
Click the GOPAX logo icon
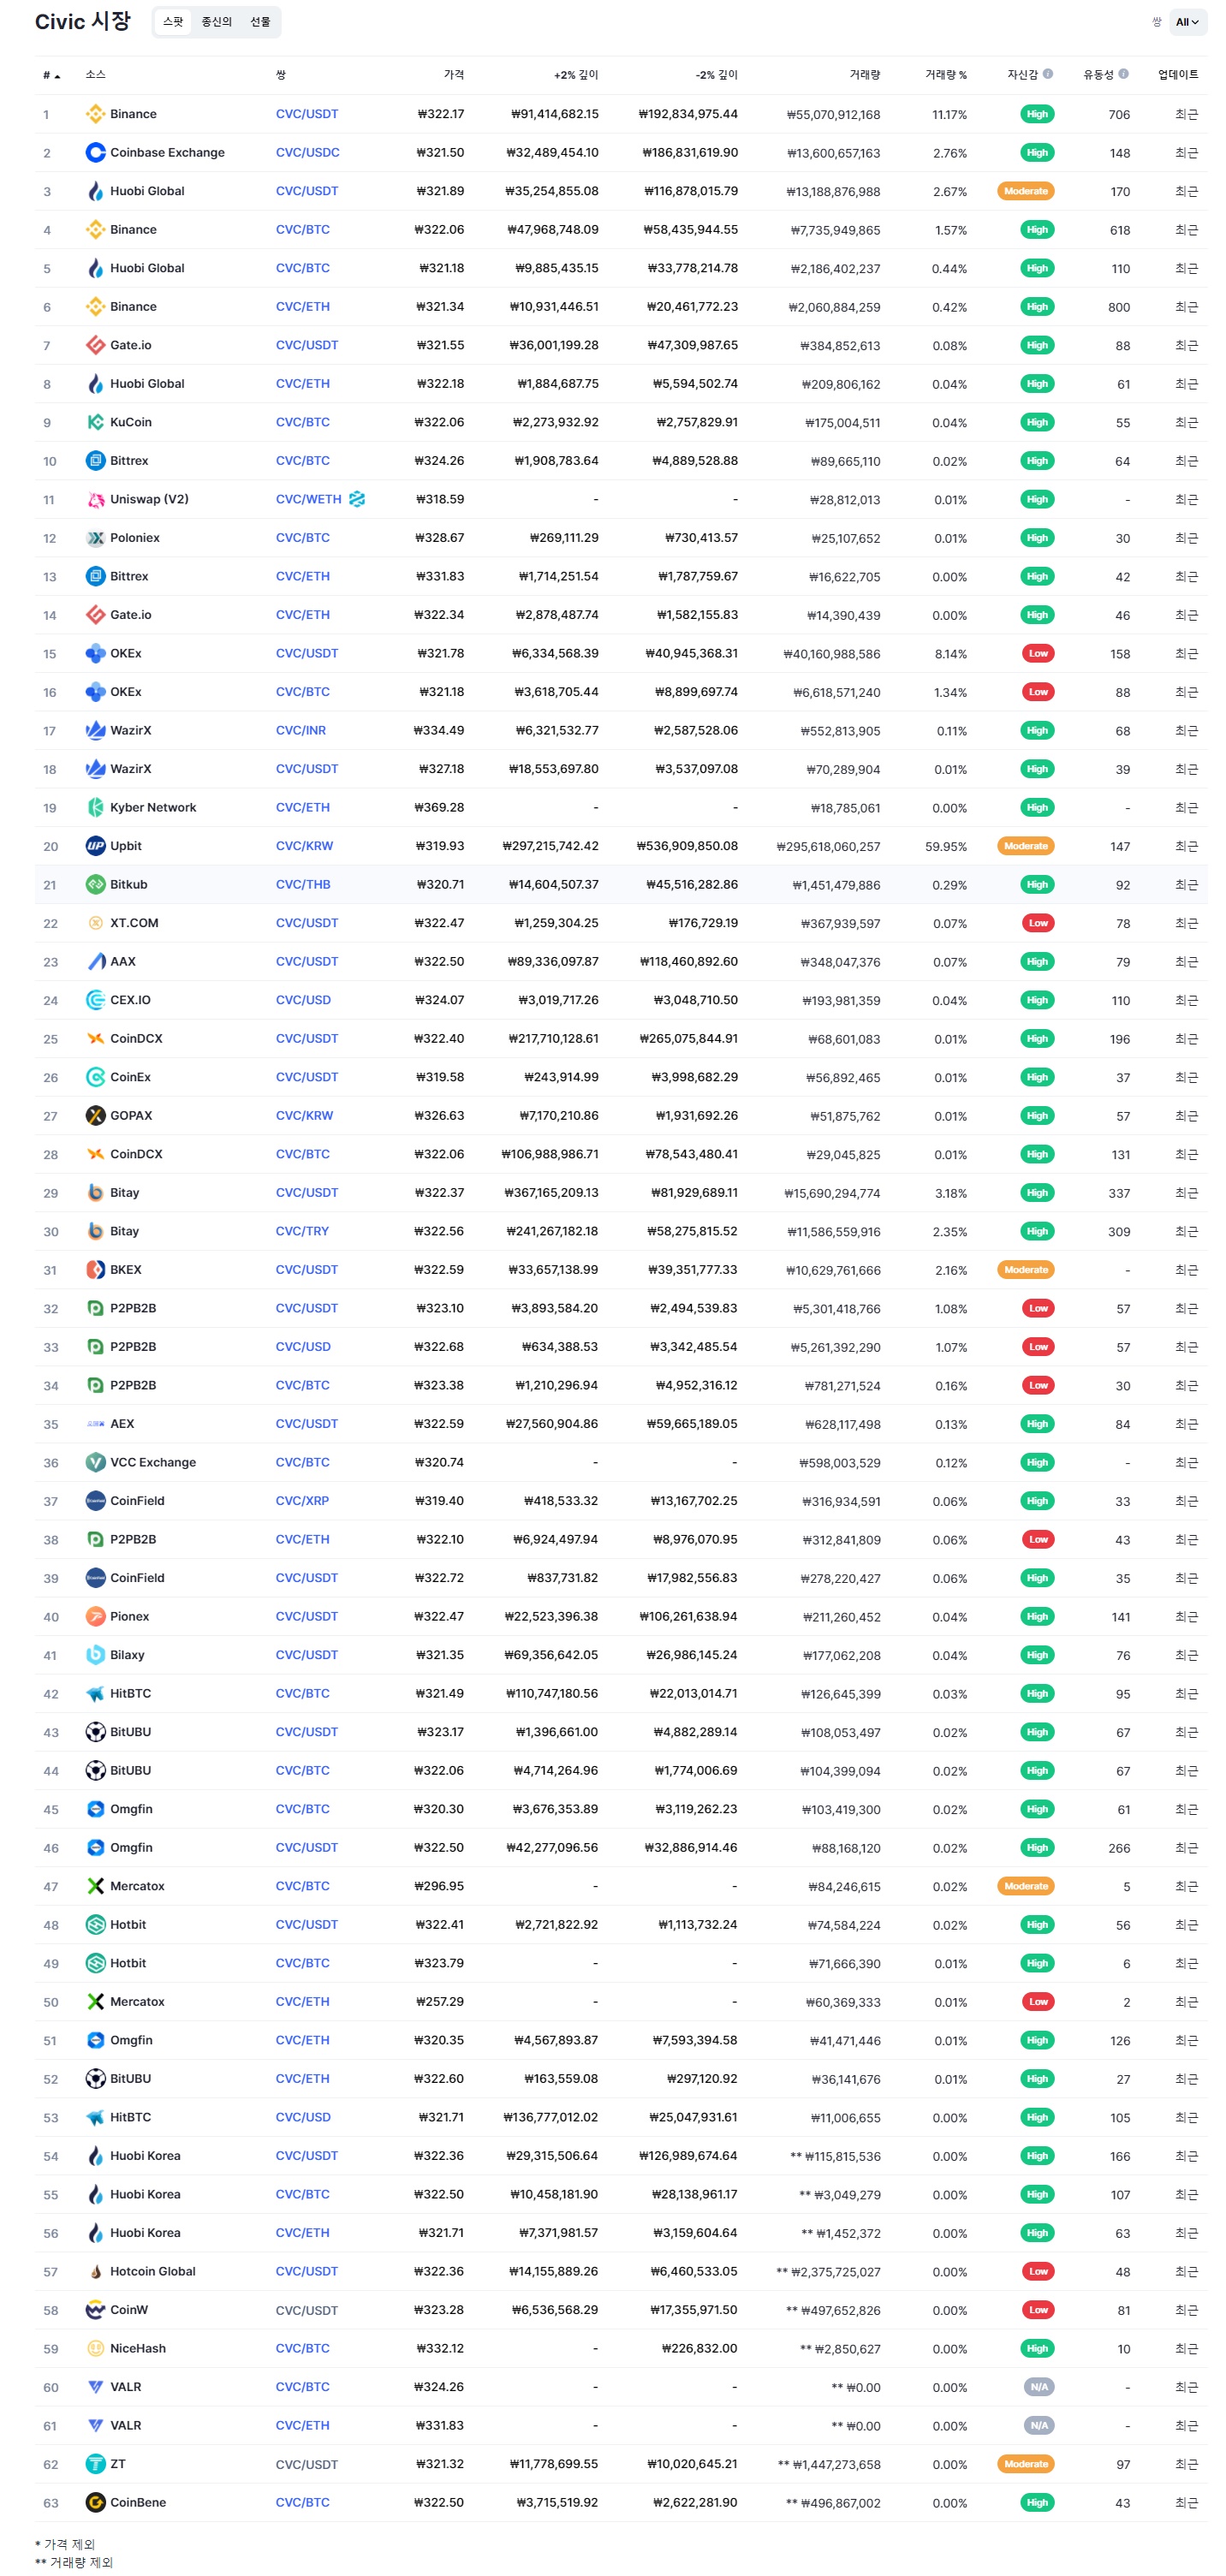click(95, 1115)
